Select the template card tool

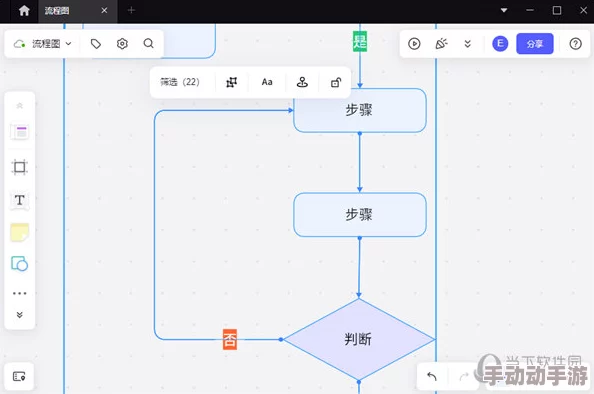(x=20, y=132)
